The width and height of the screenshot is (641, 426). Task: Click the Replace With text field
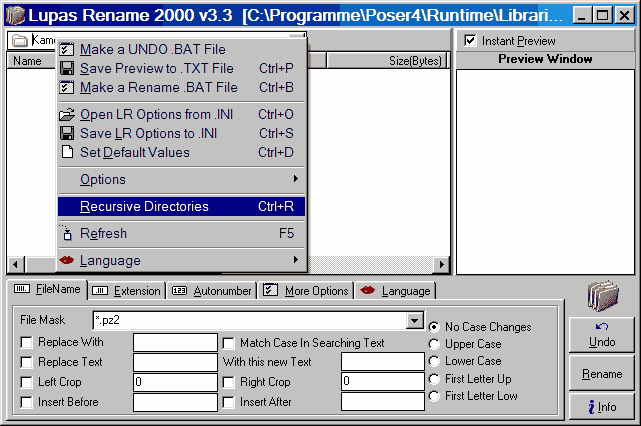(175, 342)
